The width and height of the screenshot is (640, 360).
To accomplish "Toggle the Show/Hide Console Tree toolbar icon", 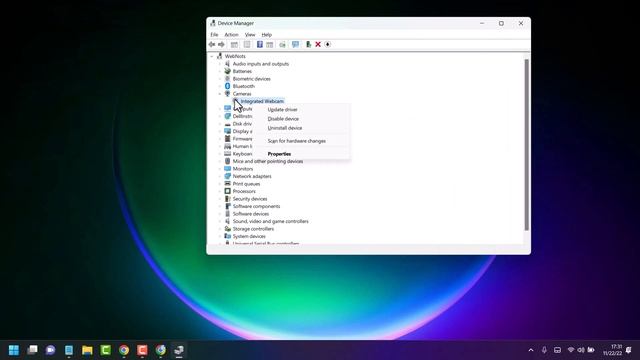I will point(234,44).
